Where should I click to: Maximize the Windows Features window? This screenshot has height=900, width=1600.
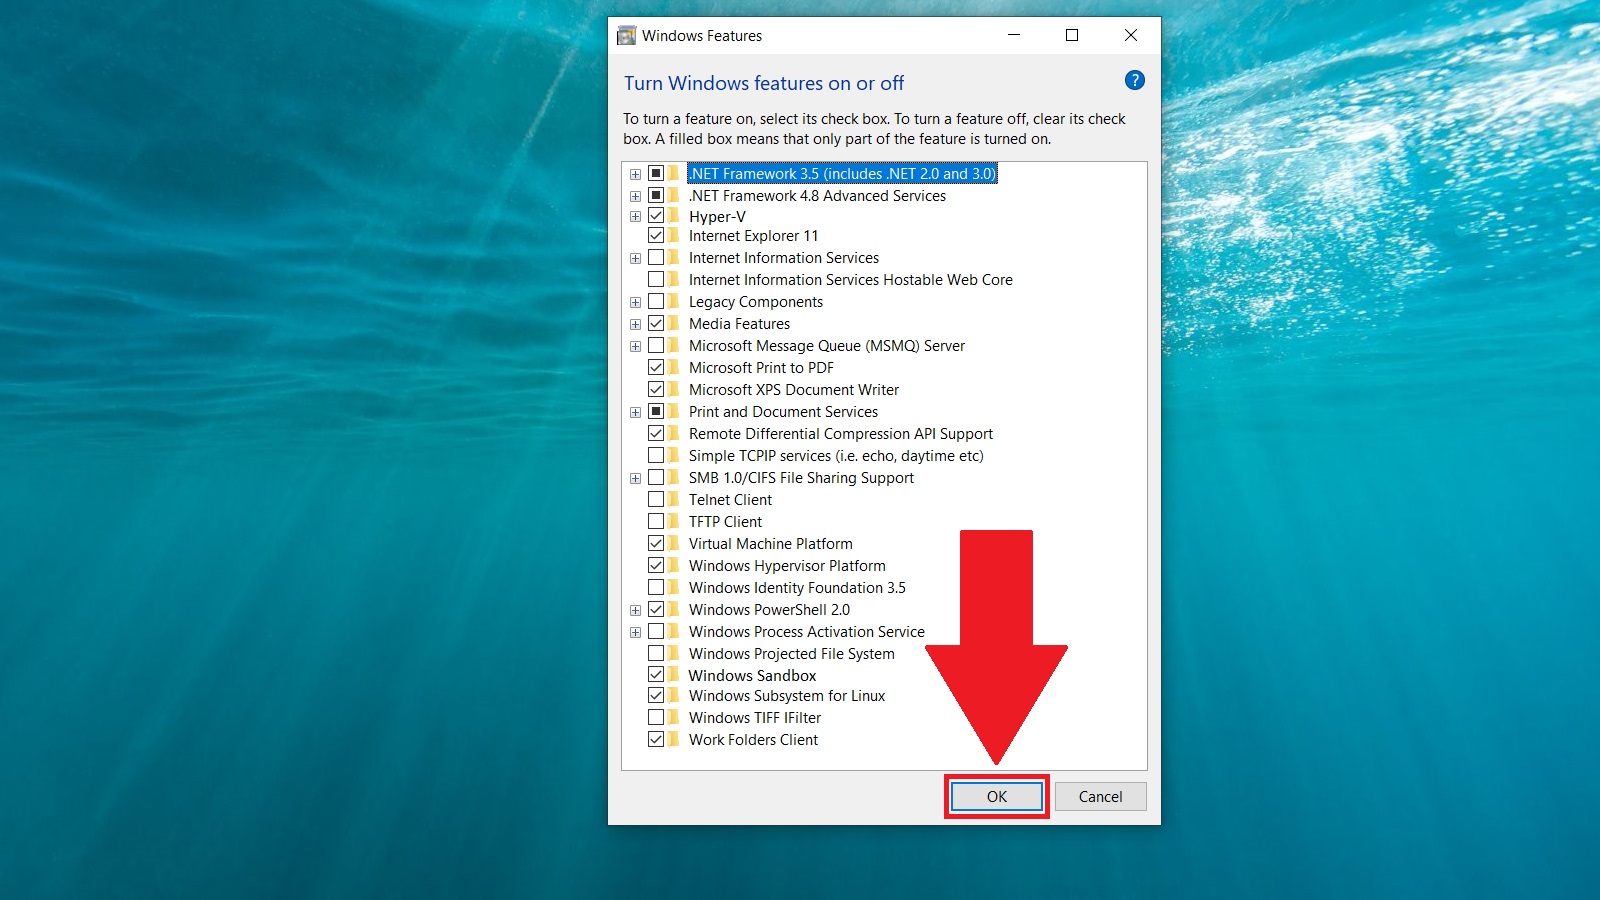point(1072,35)
